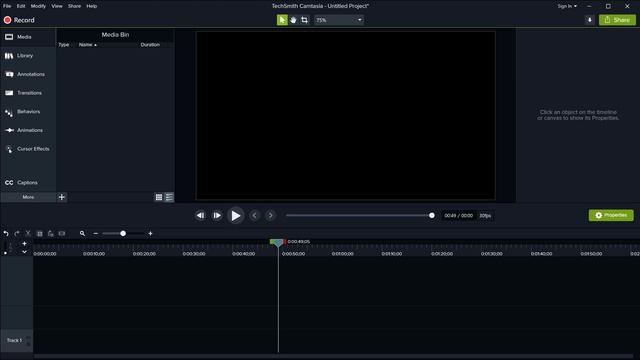Open the Share menu in menu bar

[x=74, y=6]
